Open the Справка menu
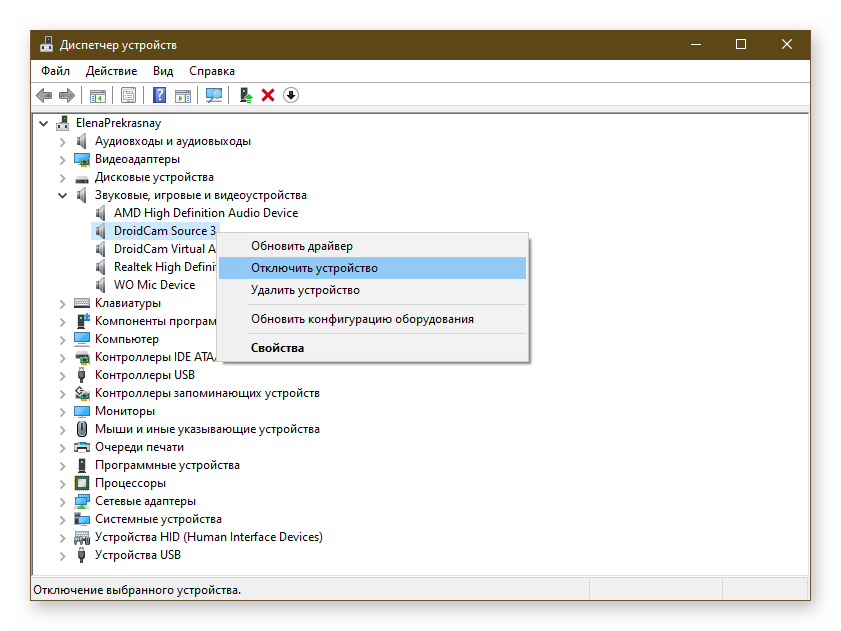 pyautogui.click(x=211, y=71)
